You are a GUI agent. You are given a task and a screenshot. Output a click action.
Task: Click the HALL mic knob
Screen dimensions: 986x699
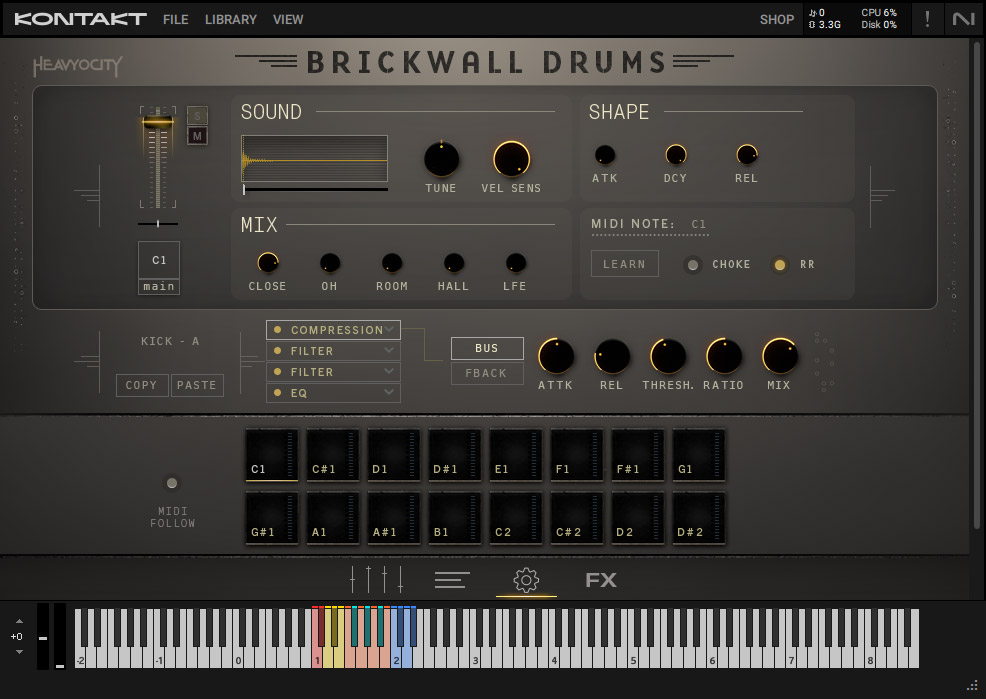(453, 263)
